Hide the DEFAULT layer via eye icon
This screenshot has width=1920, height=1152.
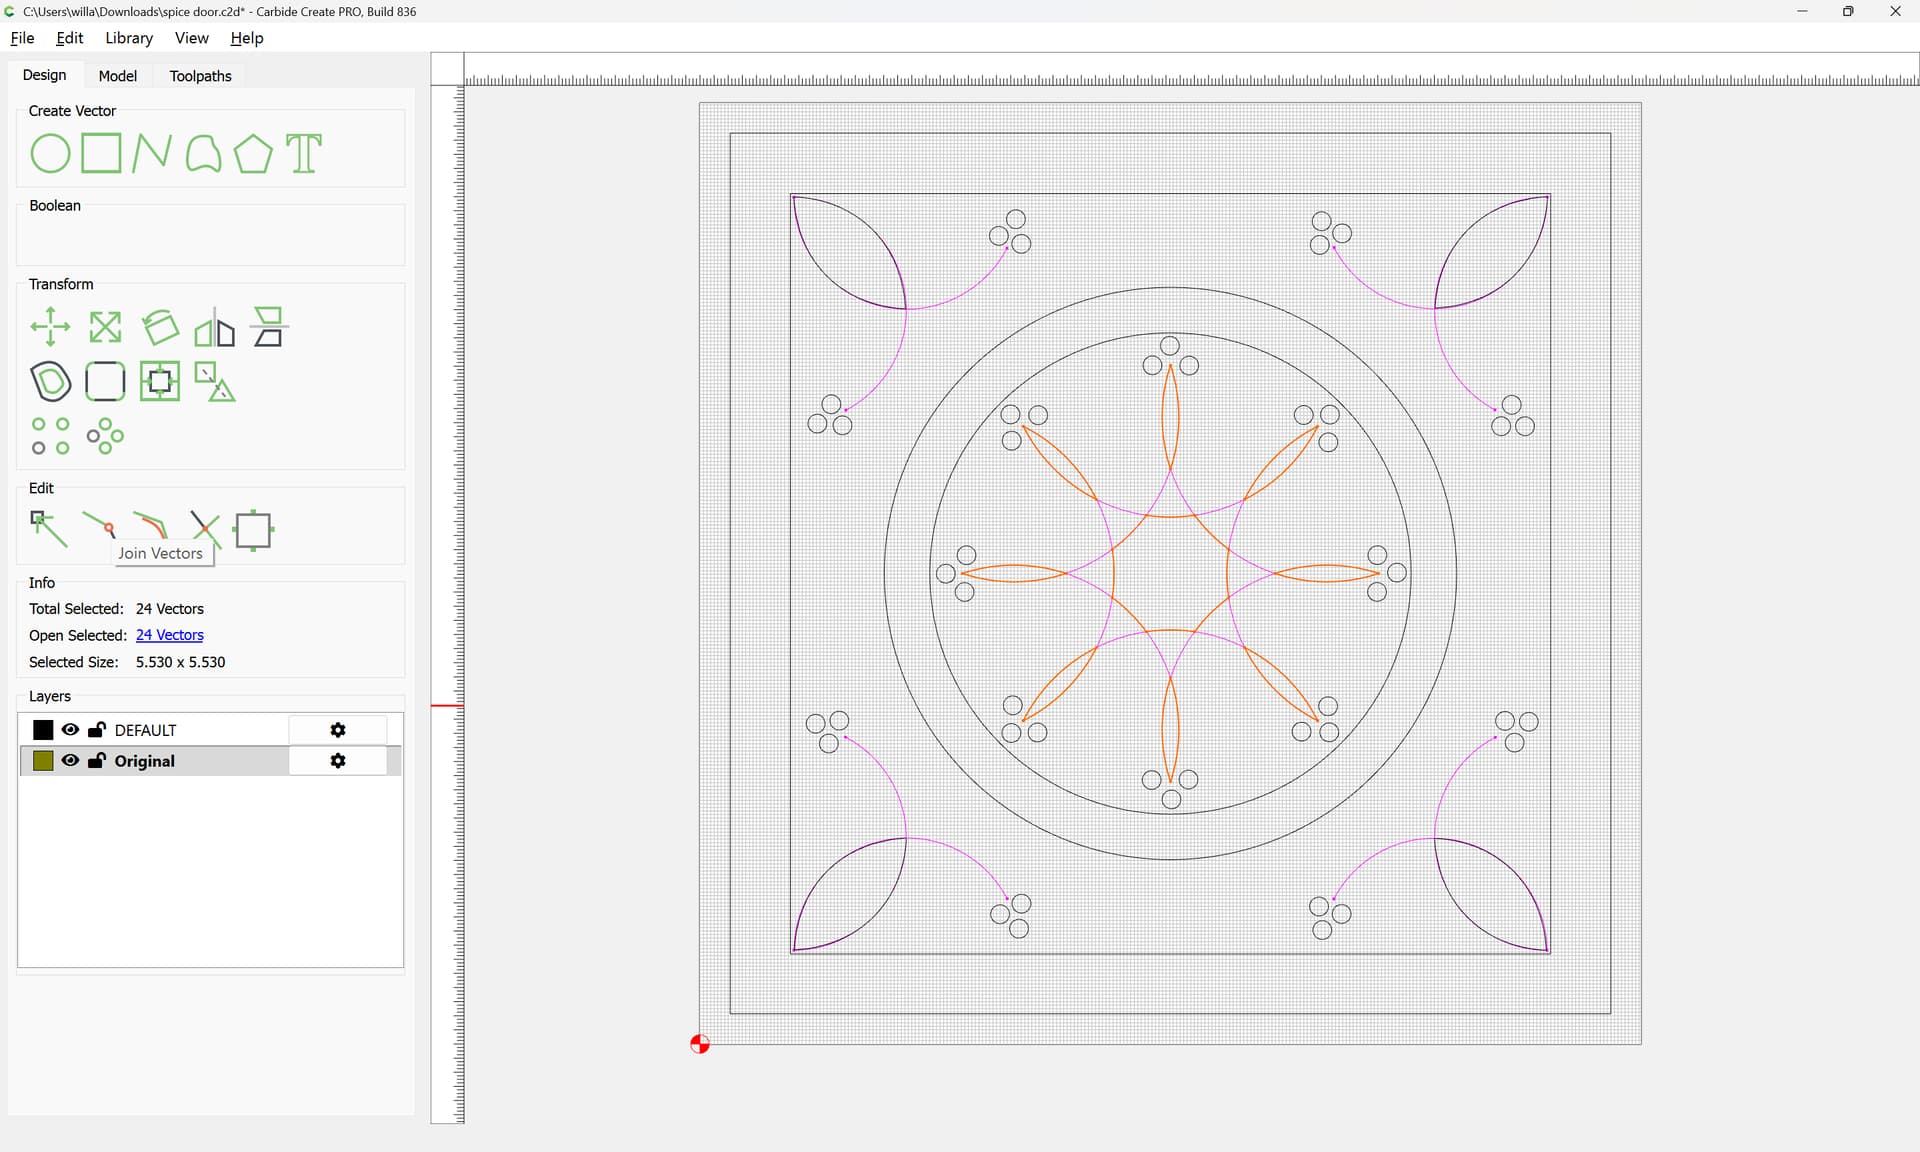pos(70,730)
